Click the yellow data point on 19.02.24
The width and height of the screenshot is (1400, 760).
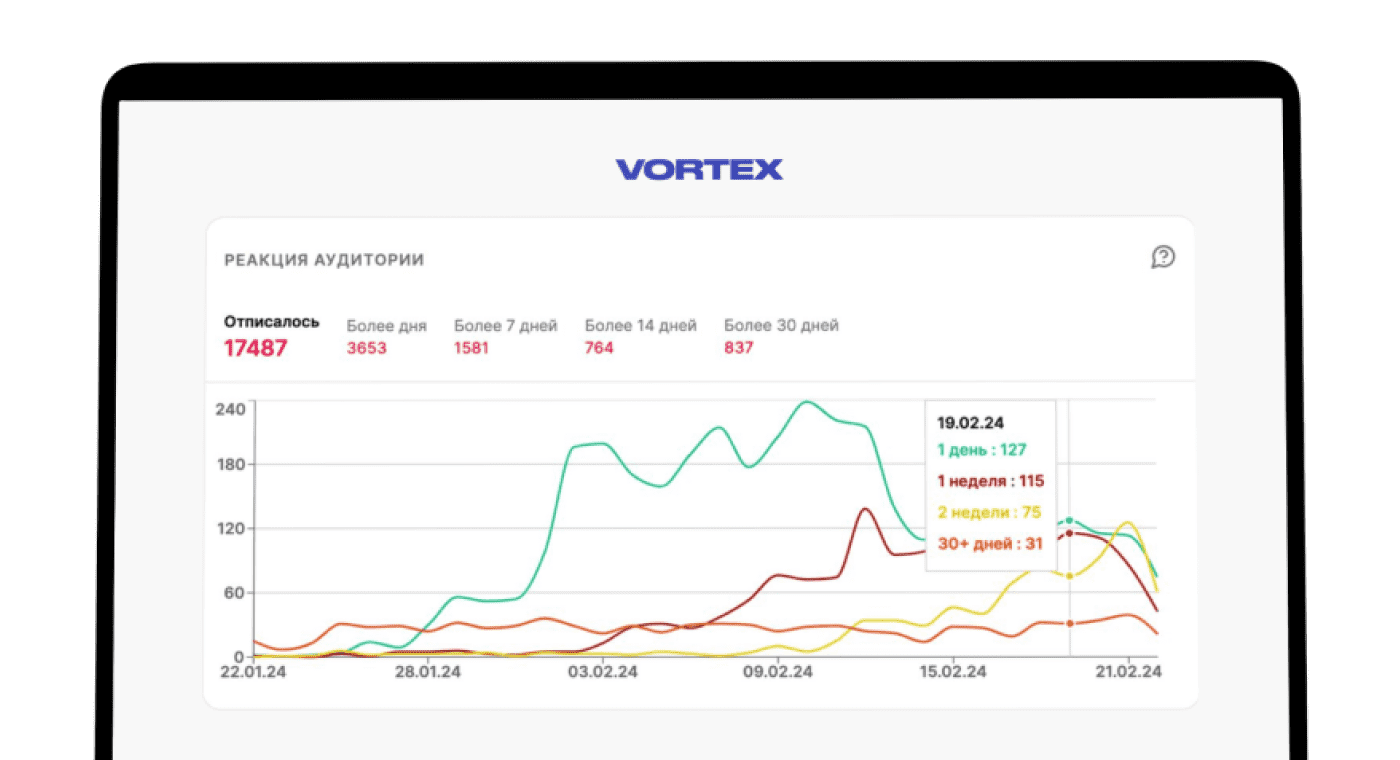[x=1069, y=576]
